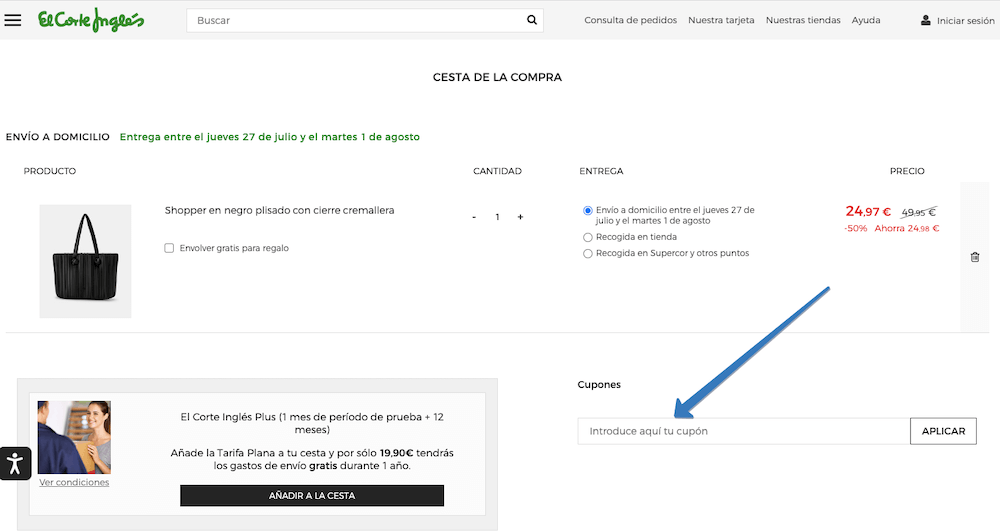Open the hamburger menu icon
1000x532 pixels.
click(13, 20)
